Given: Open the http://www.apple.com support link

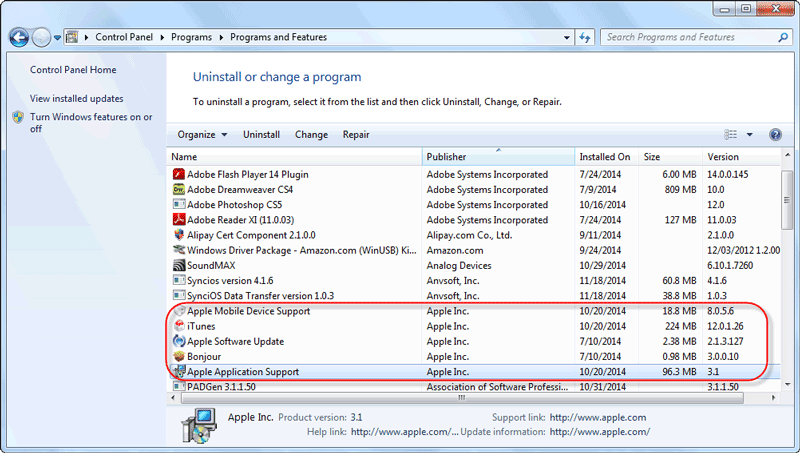Looking at the screenshot, I should pos(598,417).
